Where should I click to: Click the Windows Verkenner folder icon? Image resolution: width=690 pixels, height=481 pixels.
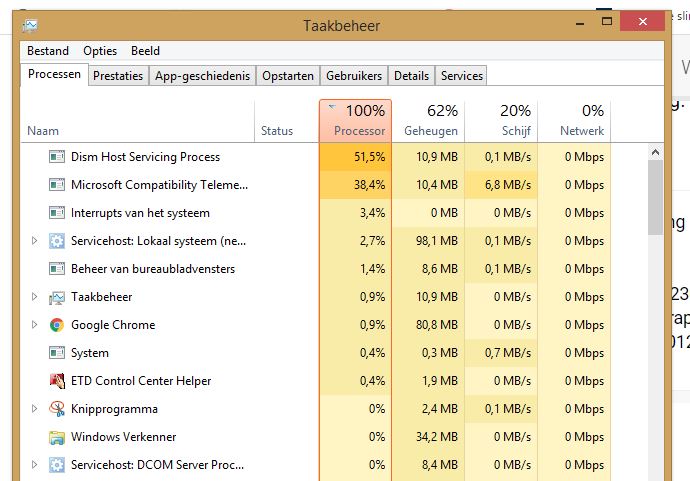coord(57,437)
